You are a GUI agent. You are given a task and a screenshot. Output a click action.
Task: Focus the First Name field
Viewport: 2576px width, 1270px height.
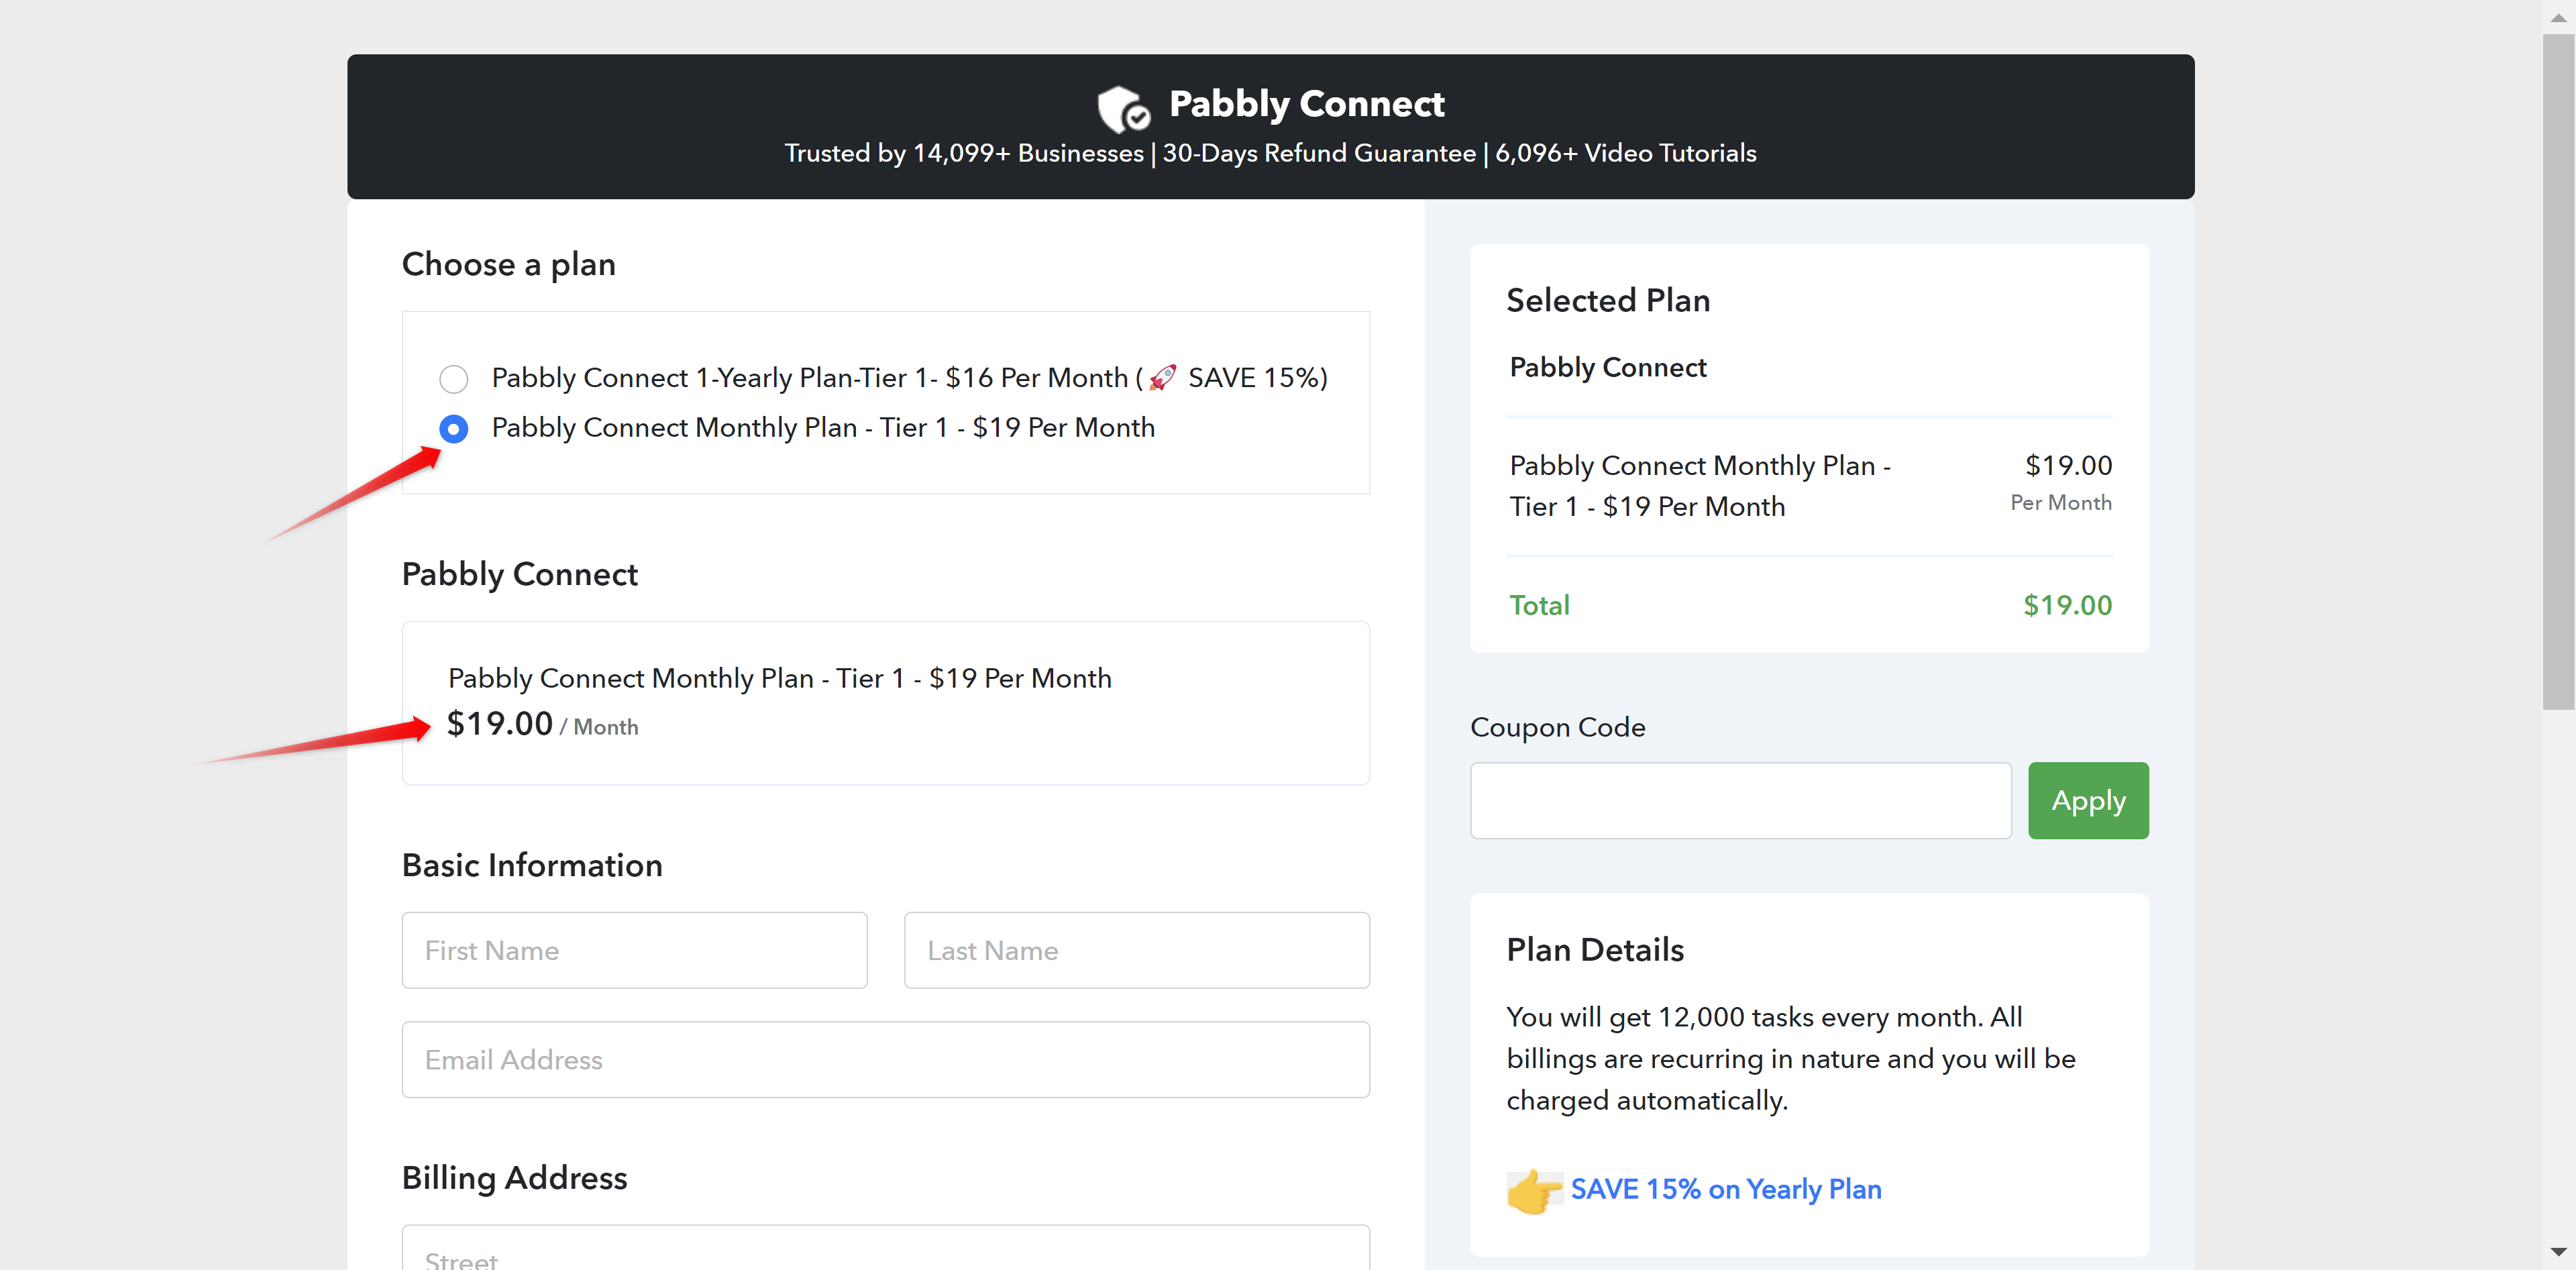click(x=634, y=950)
